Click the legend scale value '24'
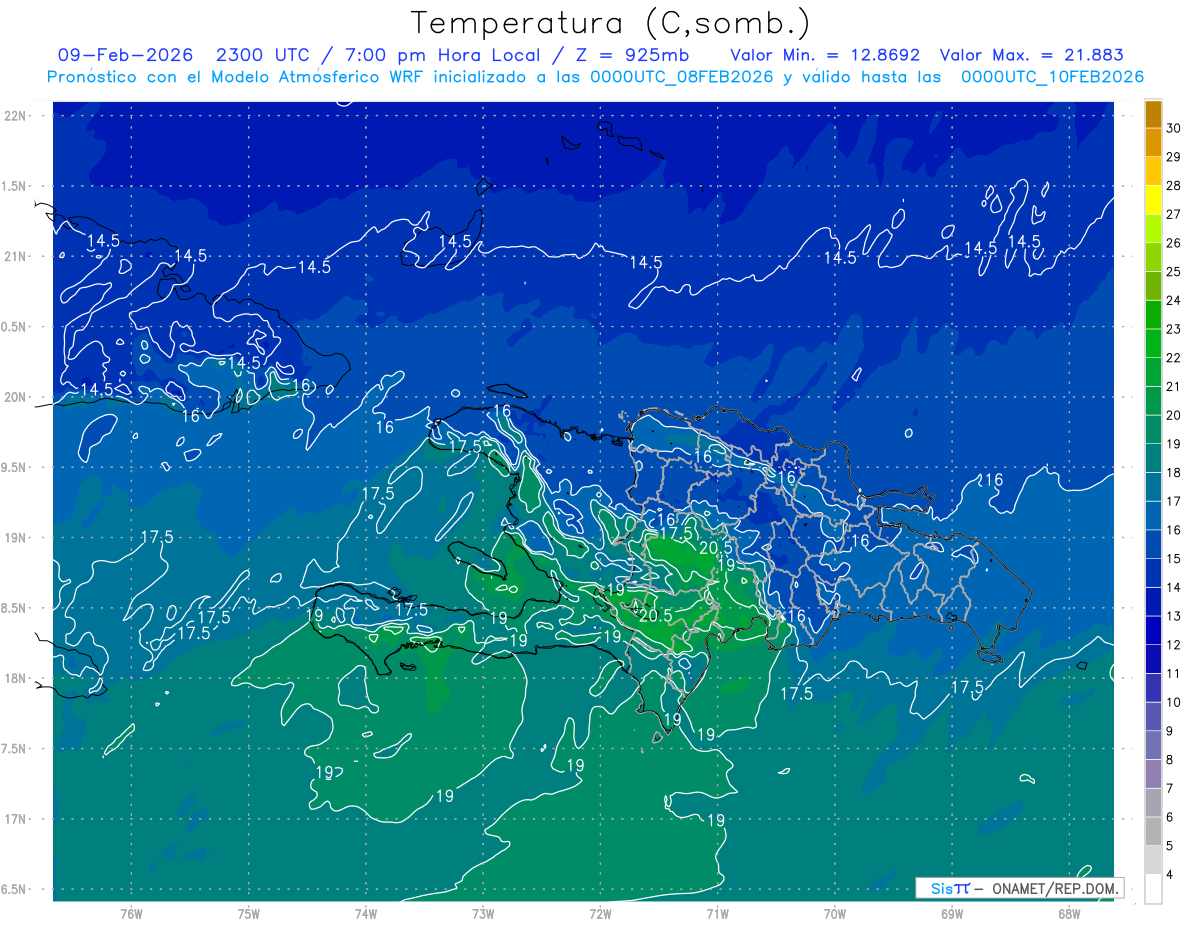This screenshot has height=927, width=1200. click(x=1174, y=300)
